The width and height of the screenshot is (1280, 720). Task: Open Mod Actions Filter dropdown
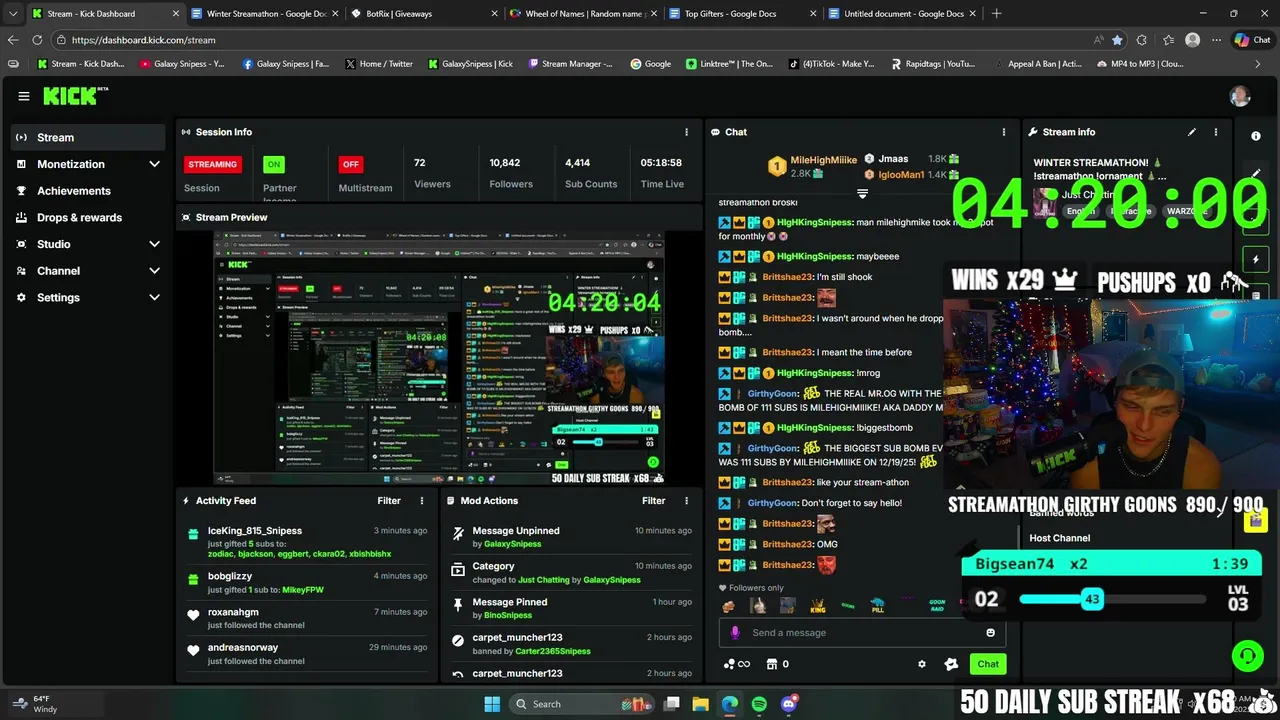coord(654,501)
